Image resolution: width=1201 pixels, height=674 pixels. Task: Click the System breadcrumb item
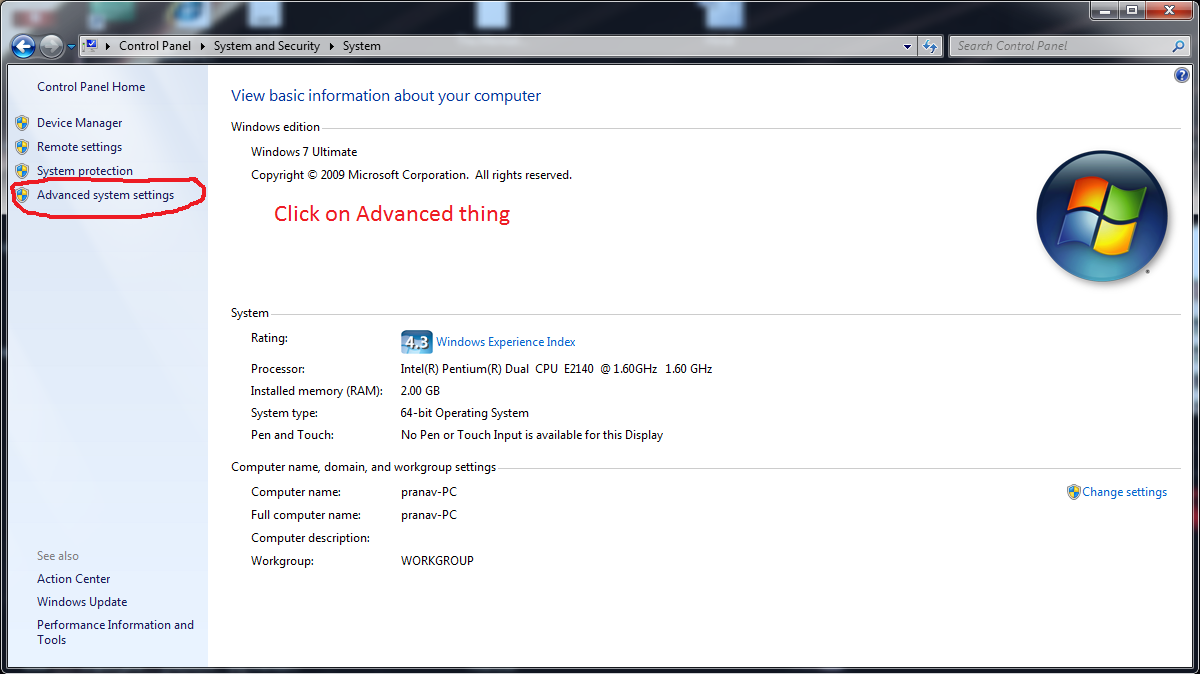click(x=361, y=46)
